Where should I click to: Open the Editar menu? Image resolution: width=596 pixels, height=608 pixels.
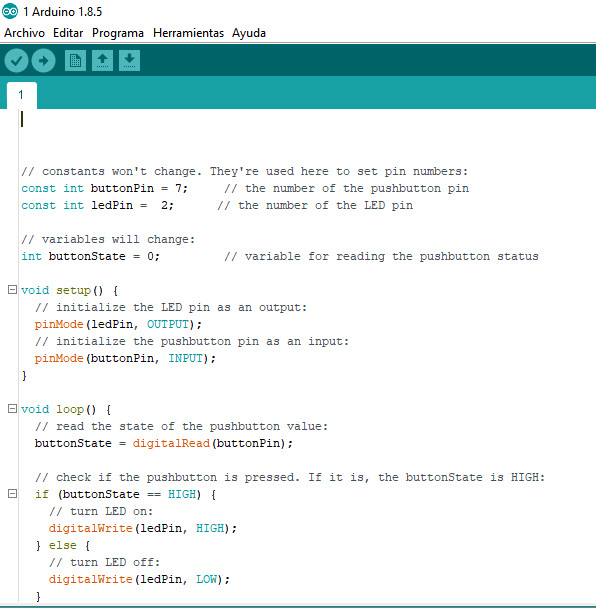click(x=68, y=33)
